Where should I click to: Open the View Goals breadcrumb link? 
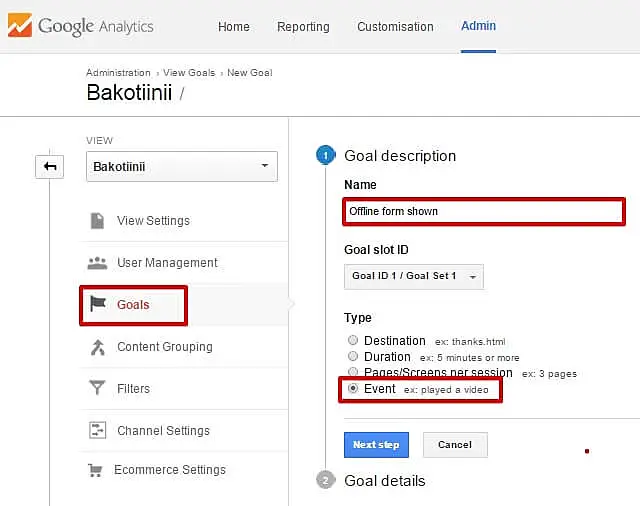189,73
